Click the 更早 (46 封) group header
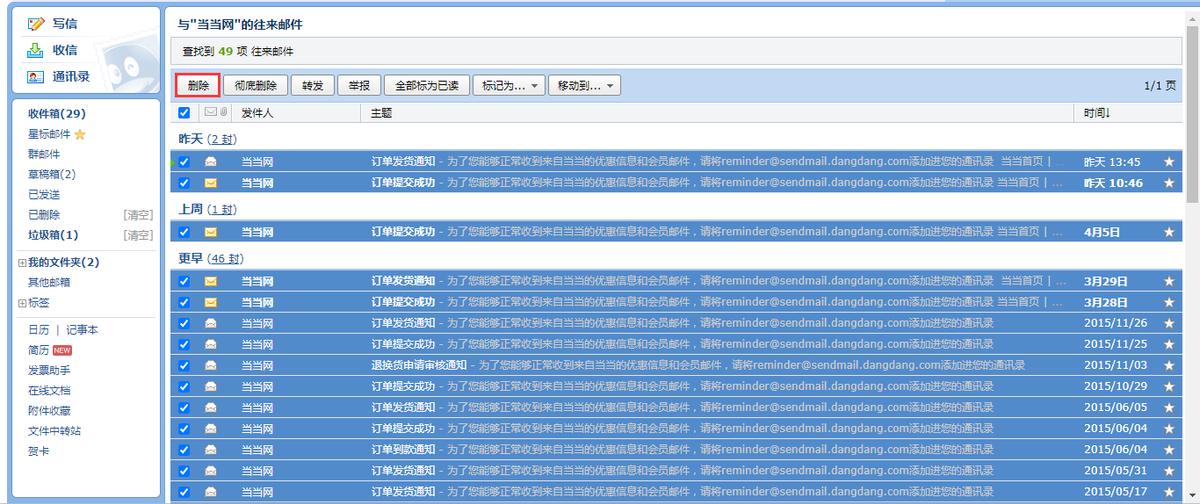The width and height of the screenshot is (1200, 504). (x=211, y=258)
